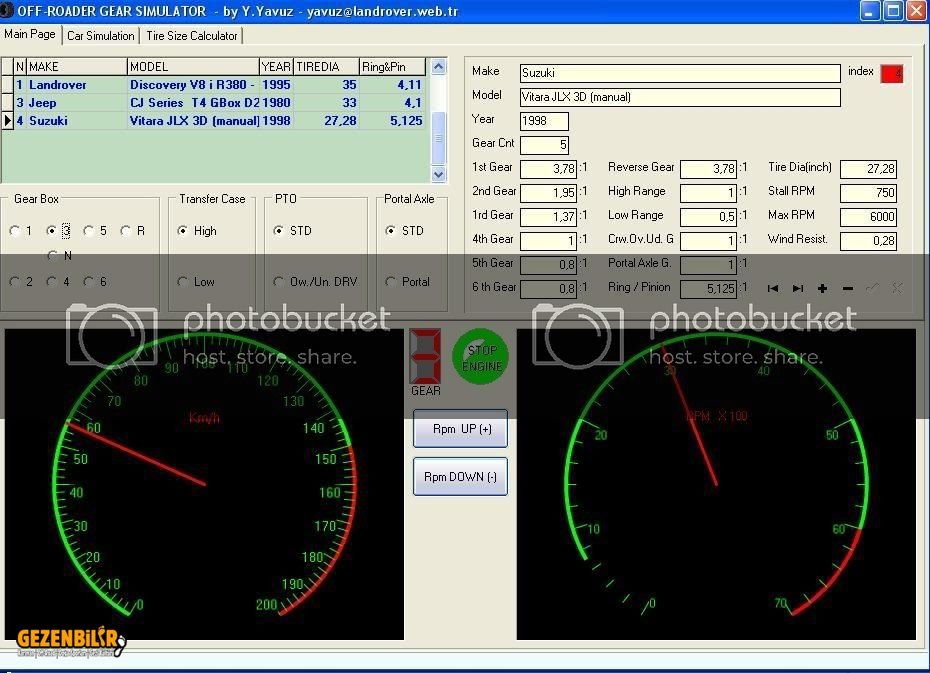This screenshot has width=930, height=673.
Task: Click the Model input field
Action: click(680, 97)
